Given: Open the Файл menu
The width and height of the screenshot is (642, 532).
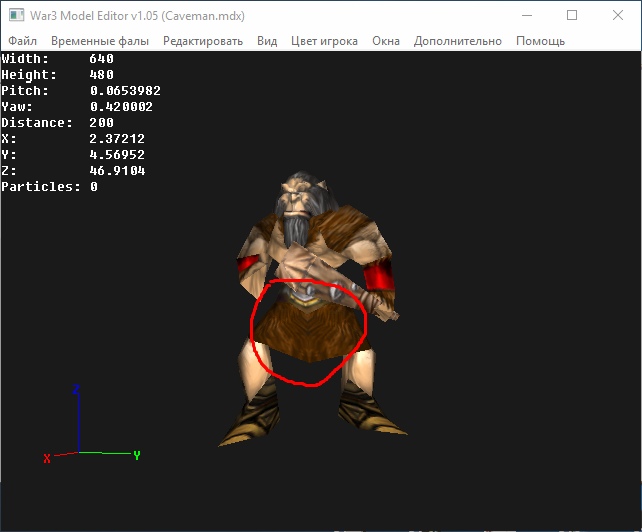Looking at the screenshot, I should coord(23,41).
